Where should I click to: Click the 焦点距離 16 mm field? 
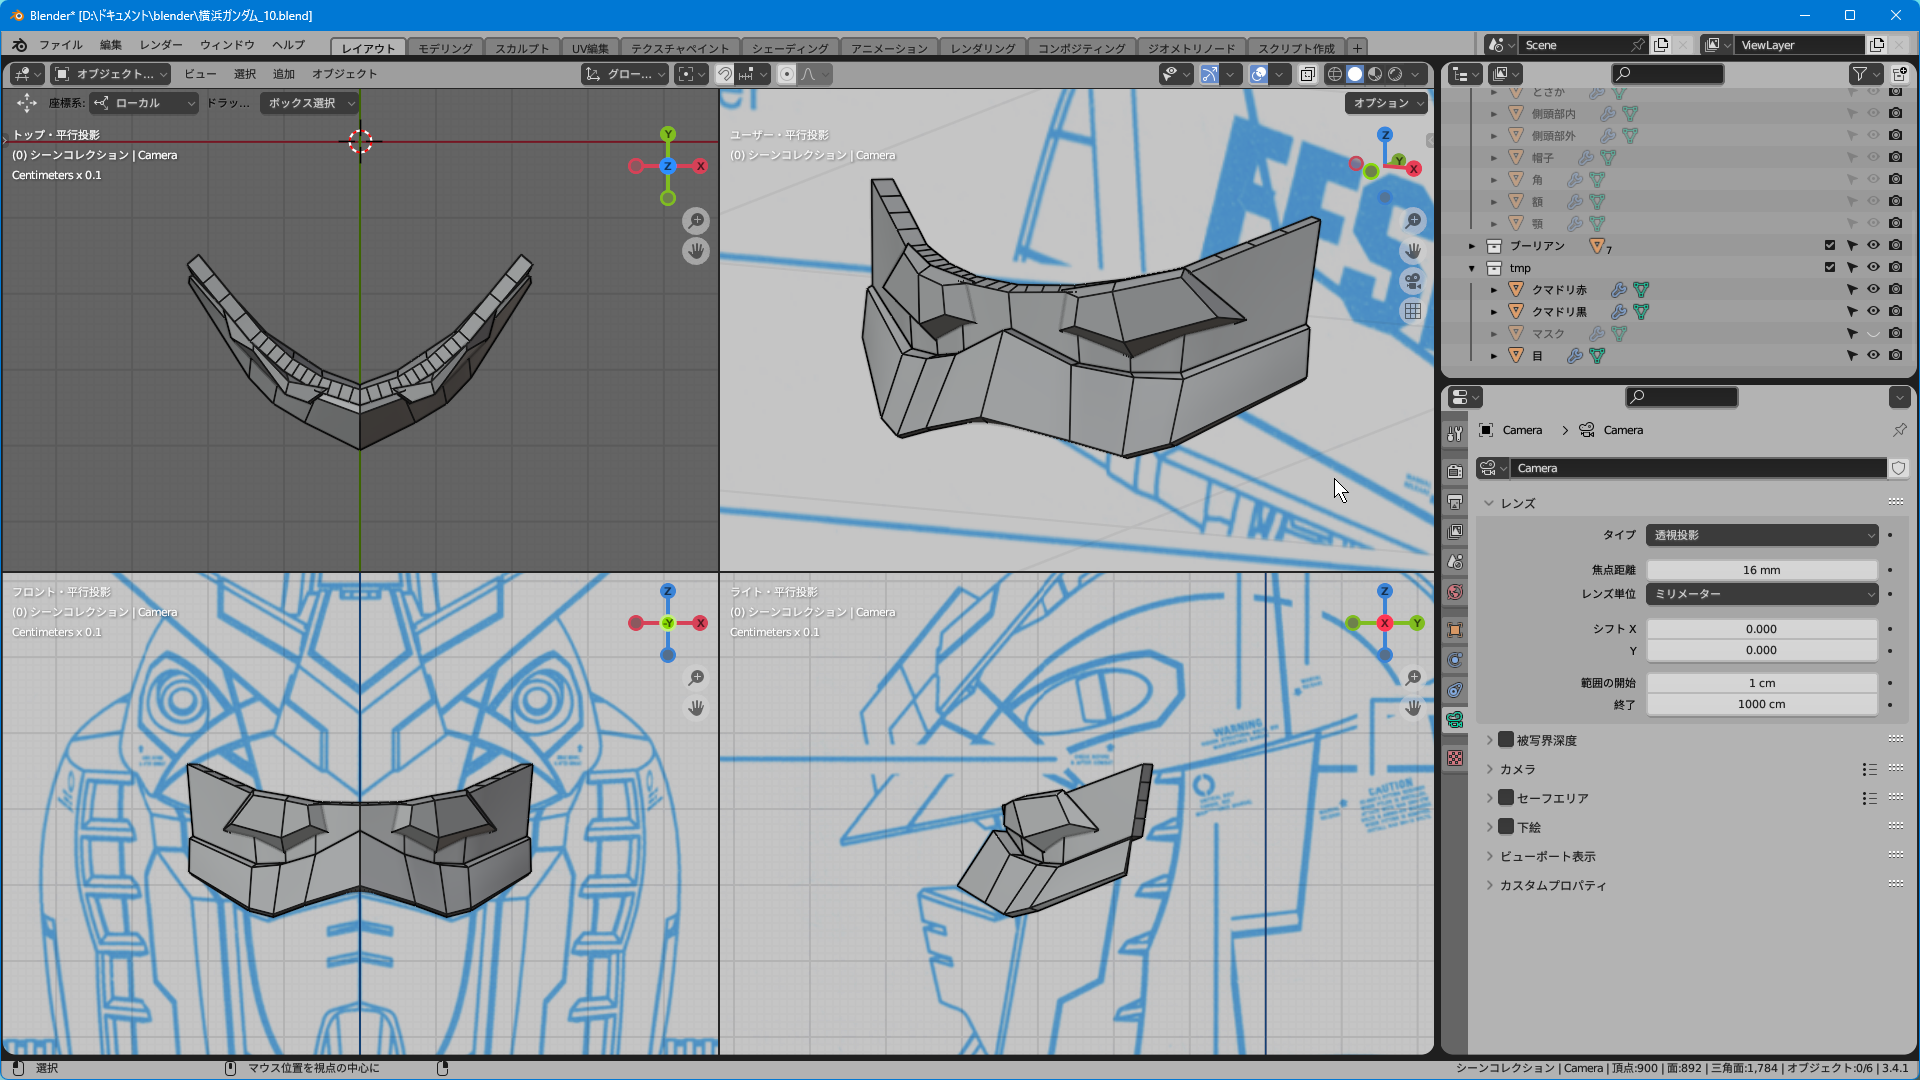(1761, 570)
